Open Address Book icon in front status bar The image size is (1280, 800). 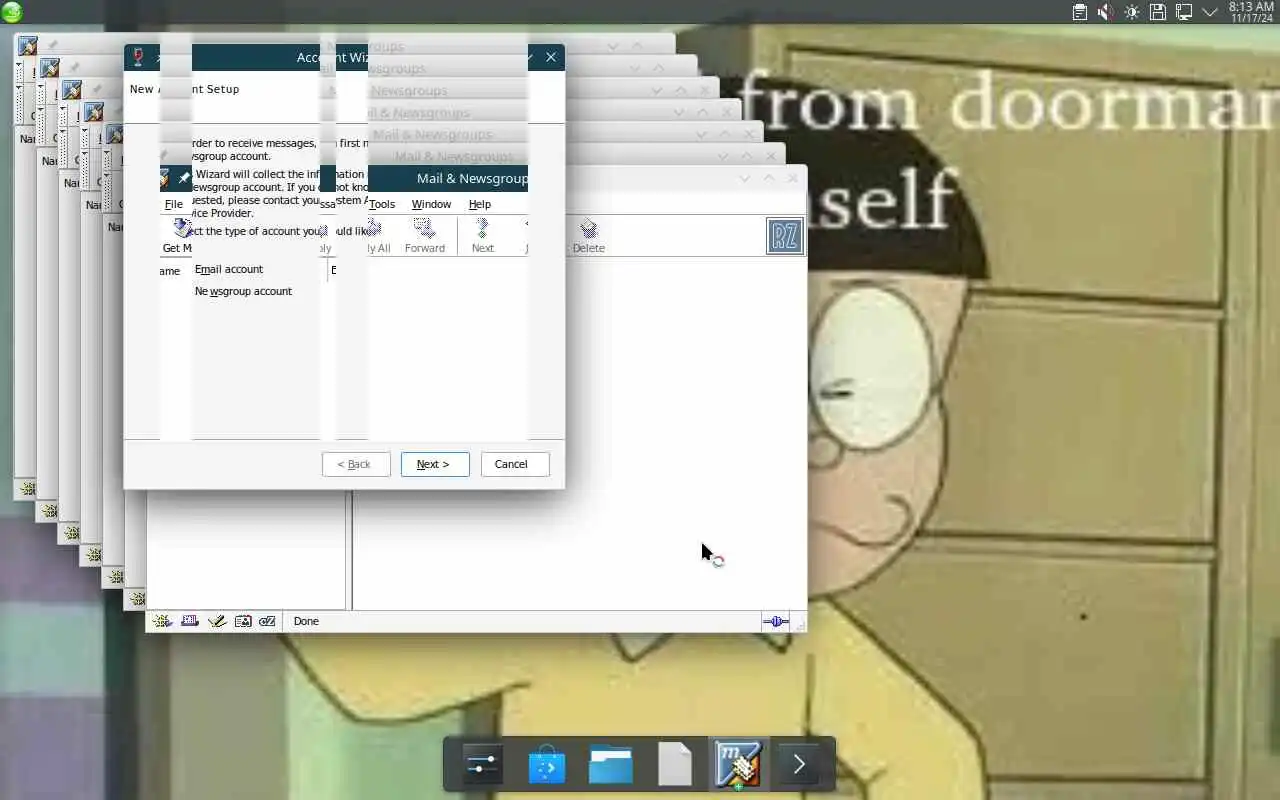click(242, 621)
